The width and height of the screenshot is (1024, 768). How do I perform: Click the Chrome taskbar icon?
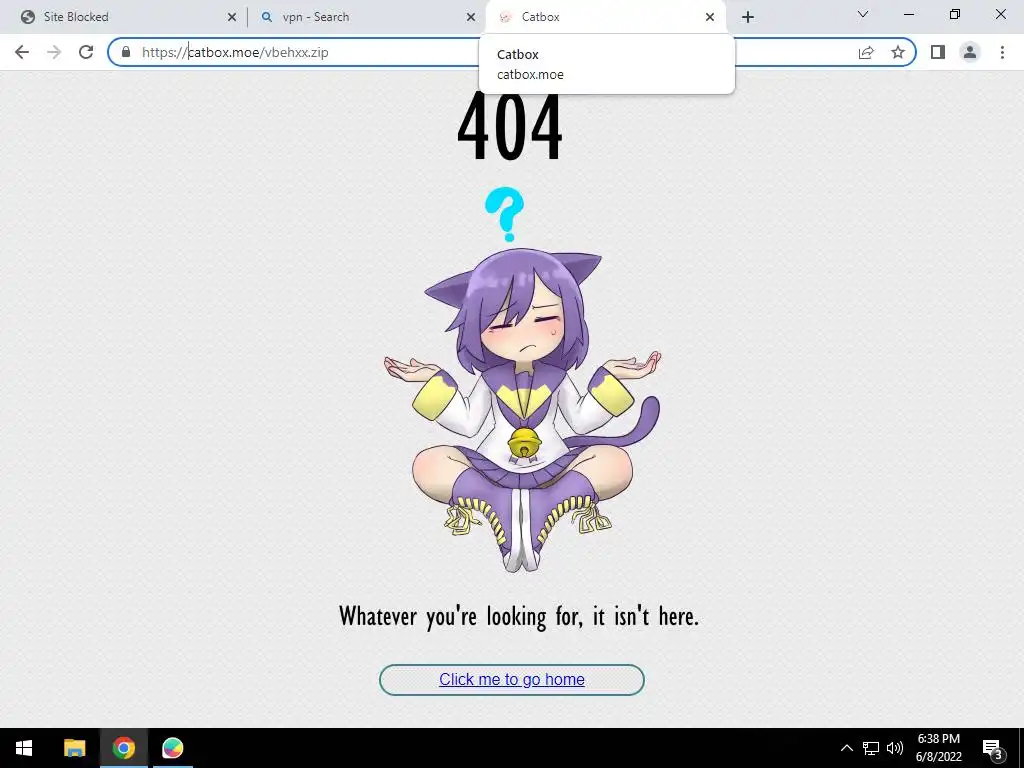click(x=123, y=748)
